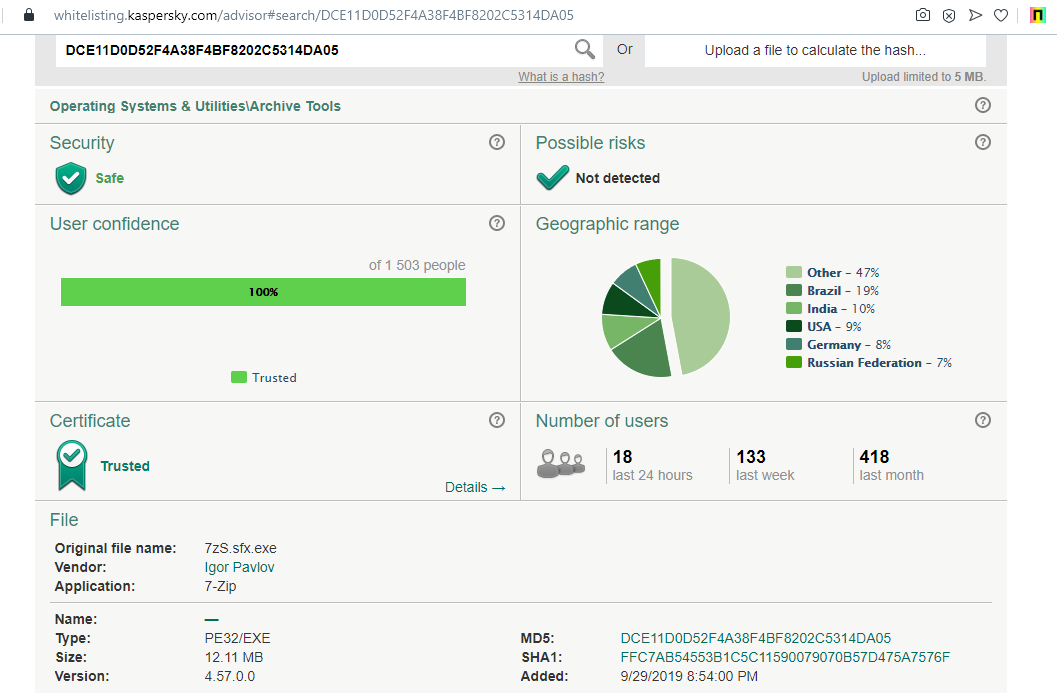The image size is (1057, 693).
Task: Click the green Safe shield icon
Action: [x=71, y=178]
